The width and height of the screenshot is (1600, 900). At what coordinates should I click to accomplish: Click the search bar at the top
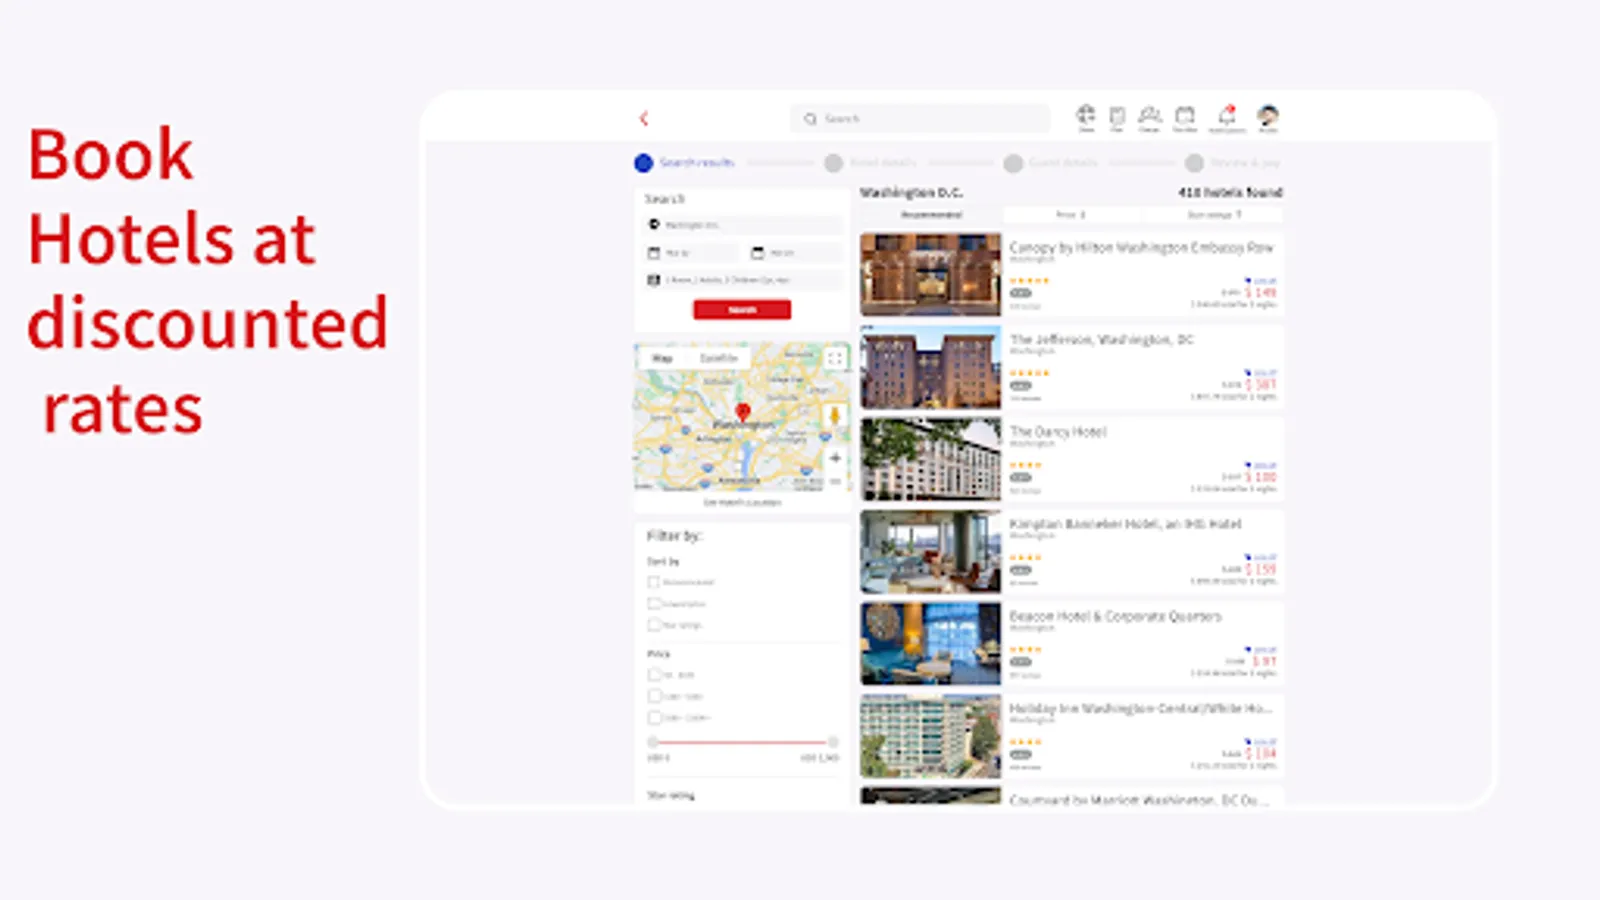920,118
